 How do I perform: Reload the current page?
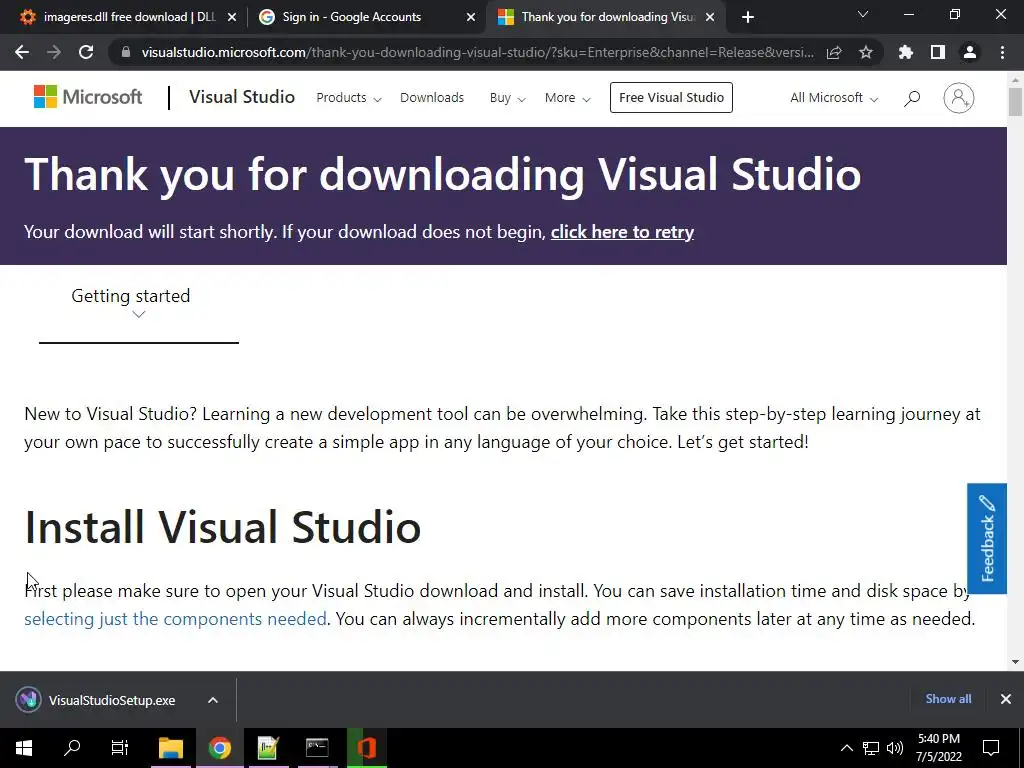coord(86,52)
